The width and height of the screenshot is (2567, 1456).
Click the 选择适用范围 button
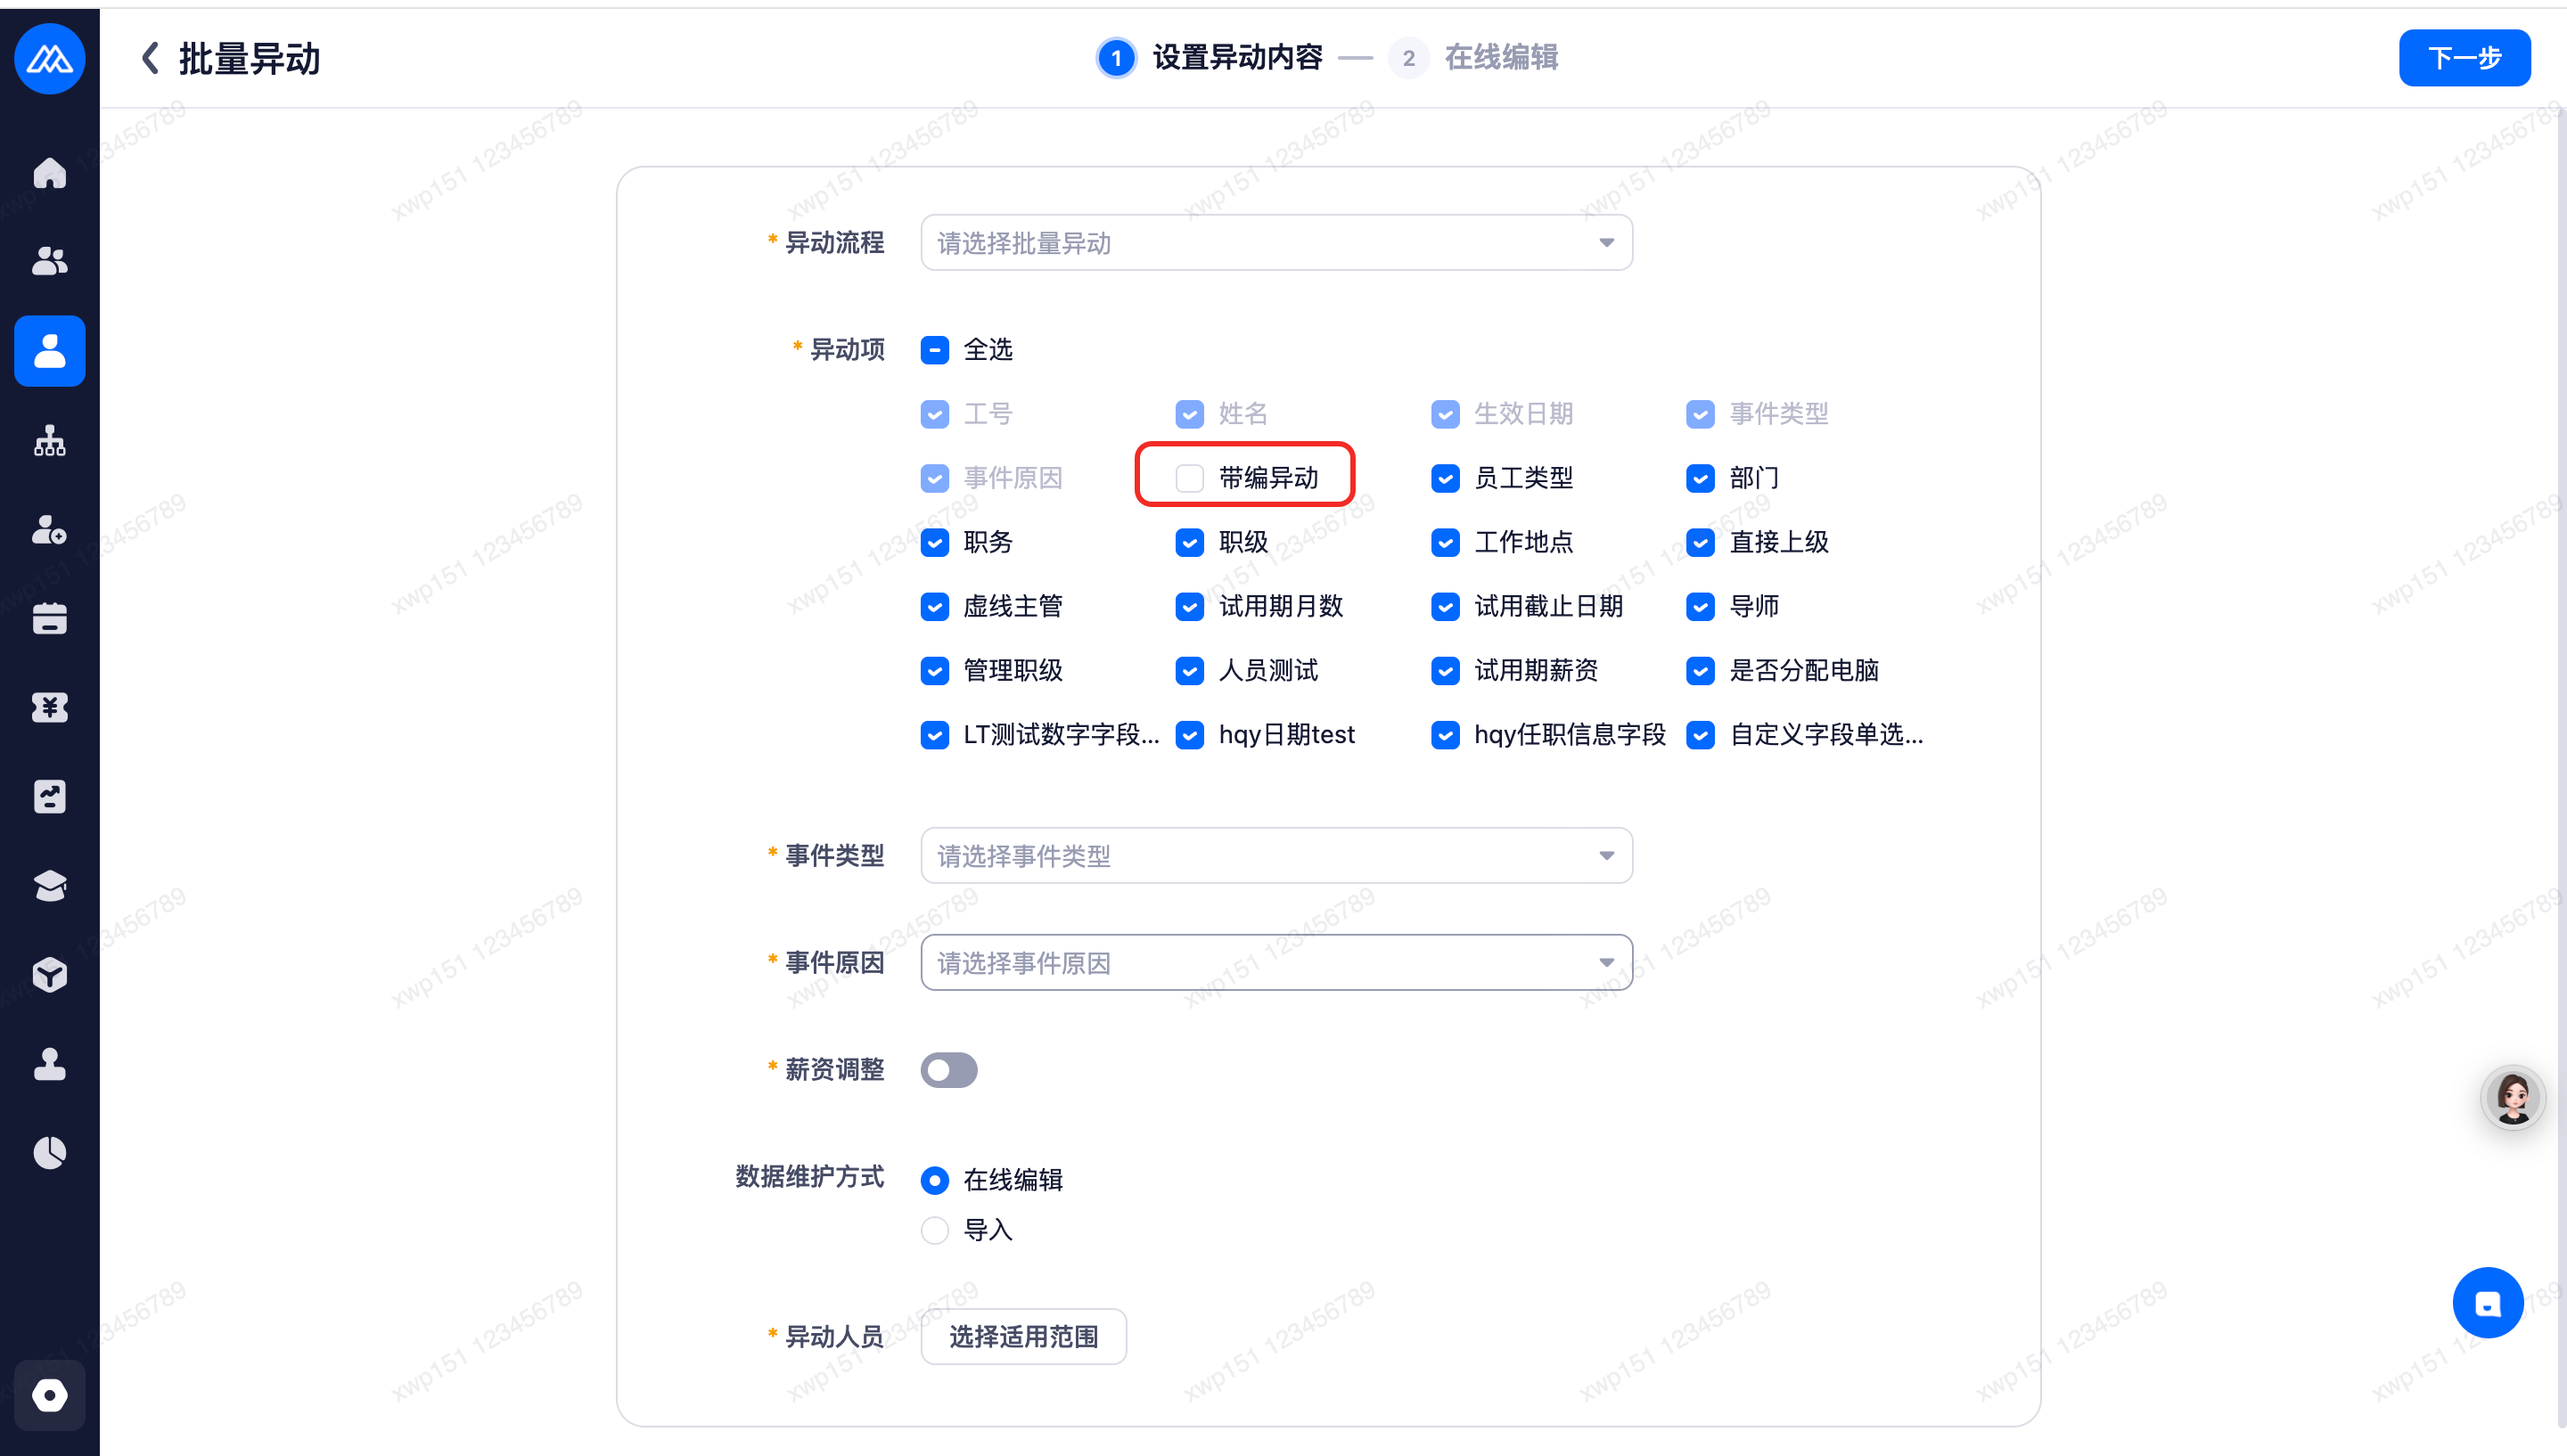(1023, 1337)
